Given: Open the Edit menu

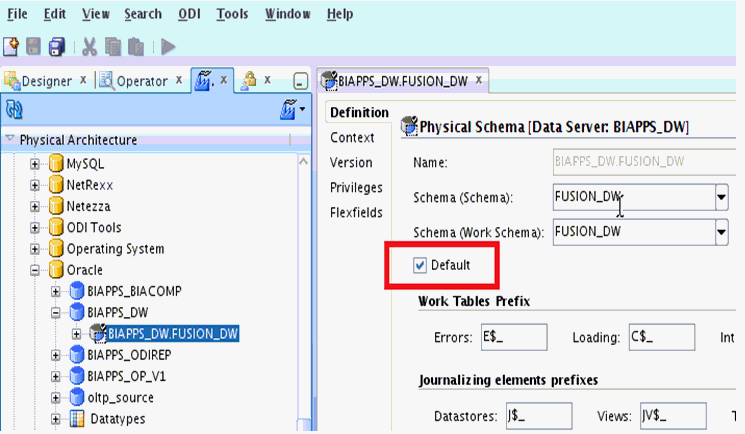Looking at the screenshot, I should (55, 14).
